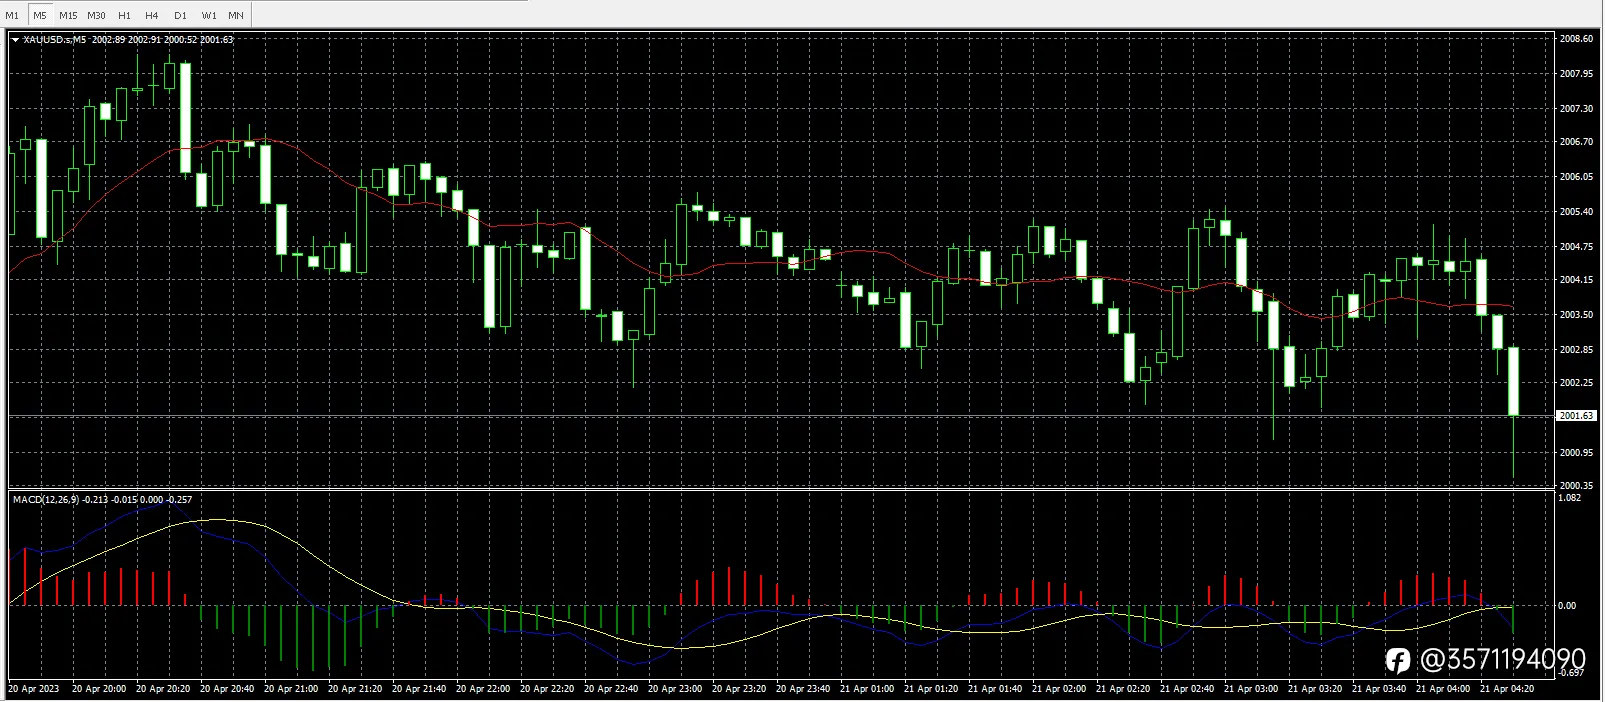Click the 2008.60 price axis label

click(1576, 39)
